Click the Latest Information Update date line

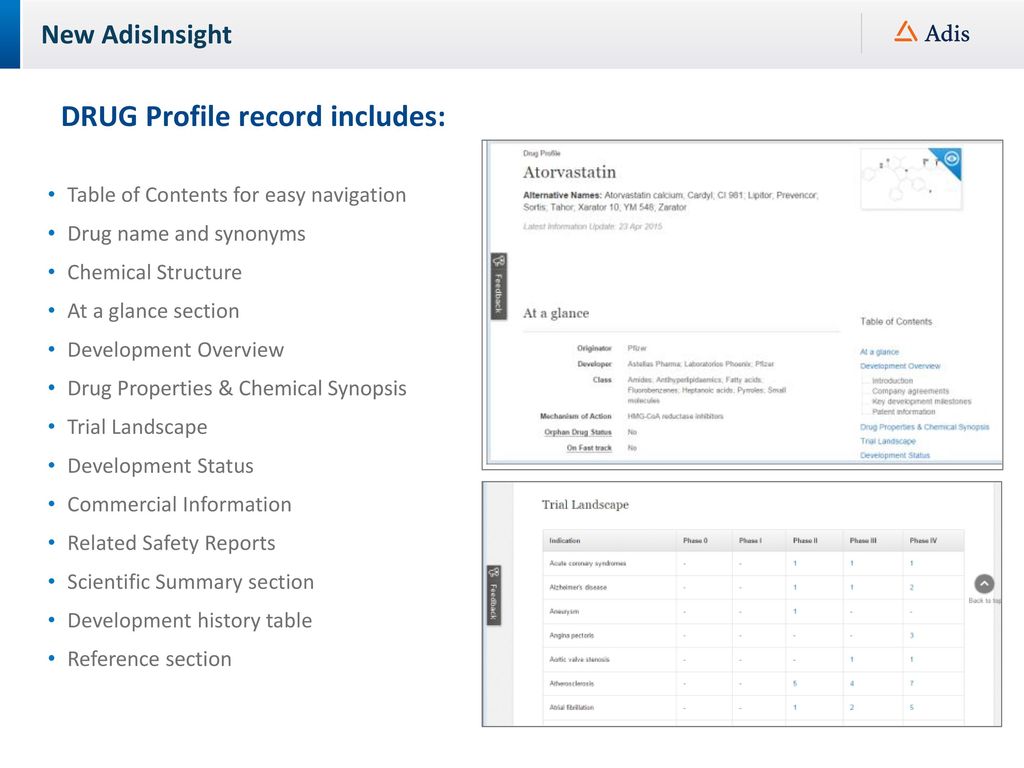point(592,227)
